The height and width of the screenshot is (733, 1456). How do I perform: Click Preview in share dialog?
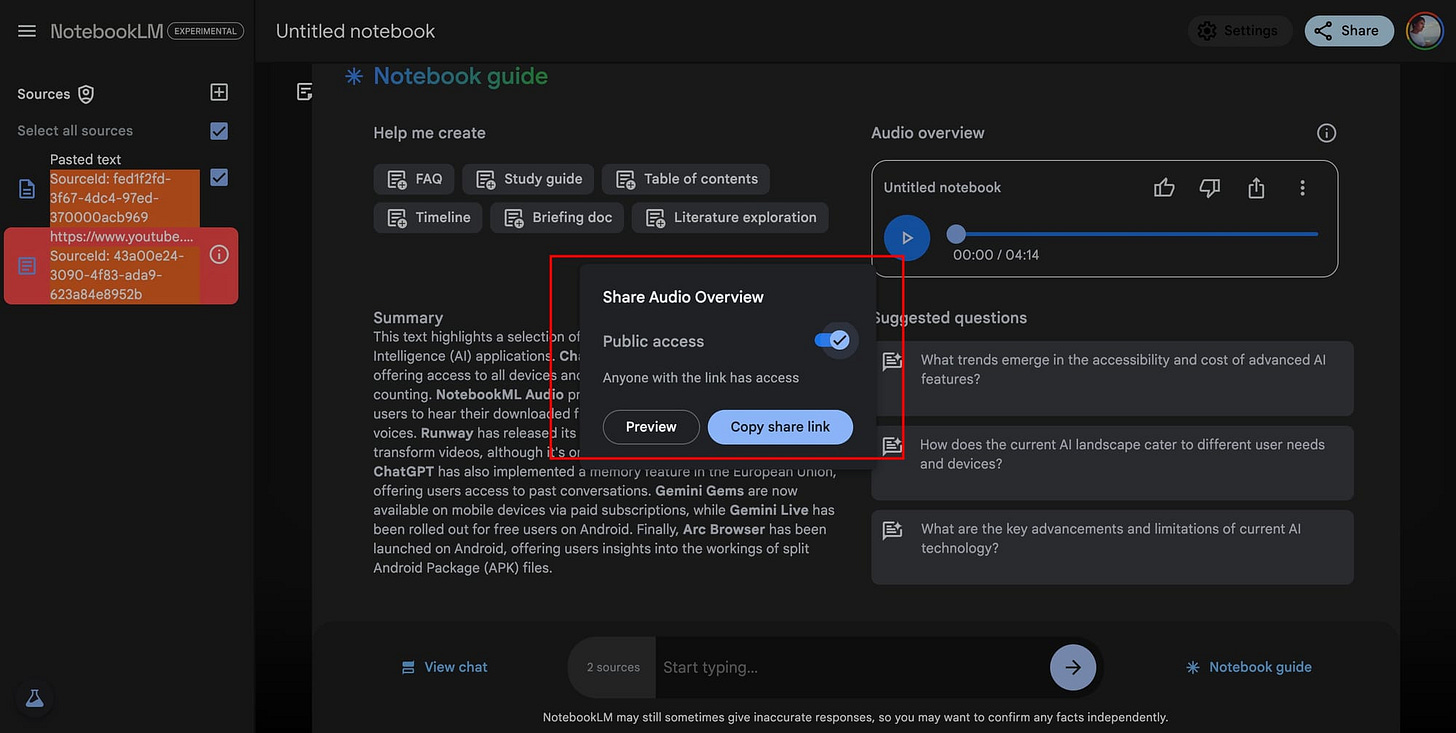(651, 427)
